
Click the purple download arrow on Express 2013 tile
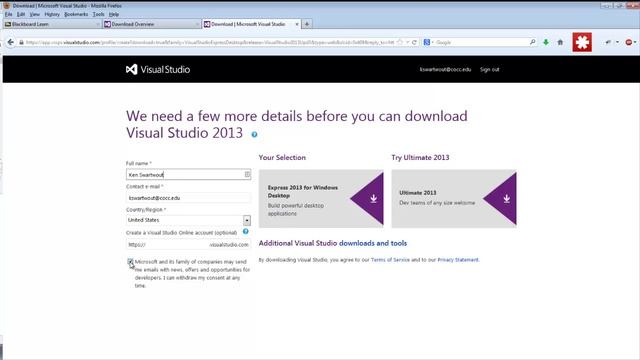point(373,199)
